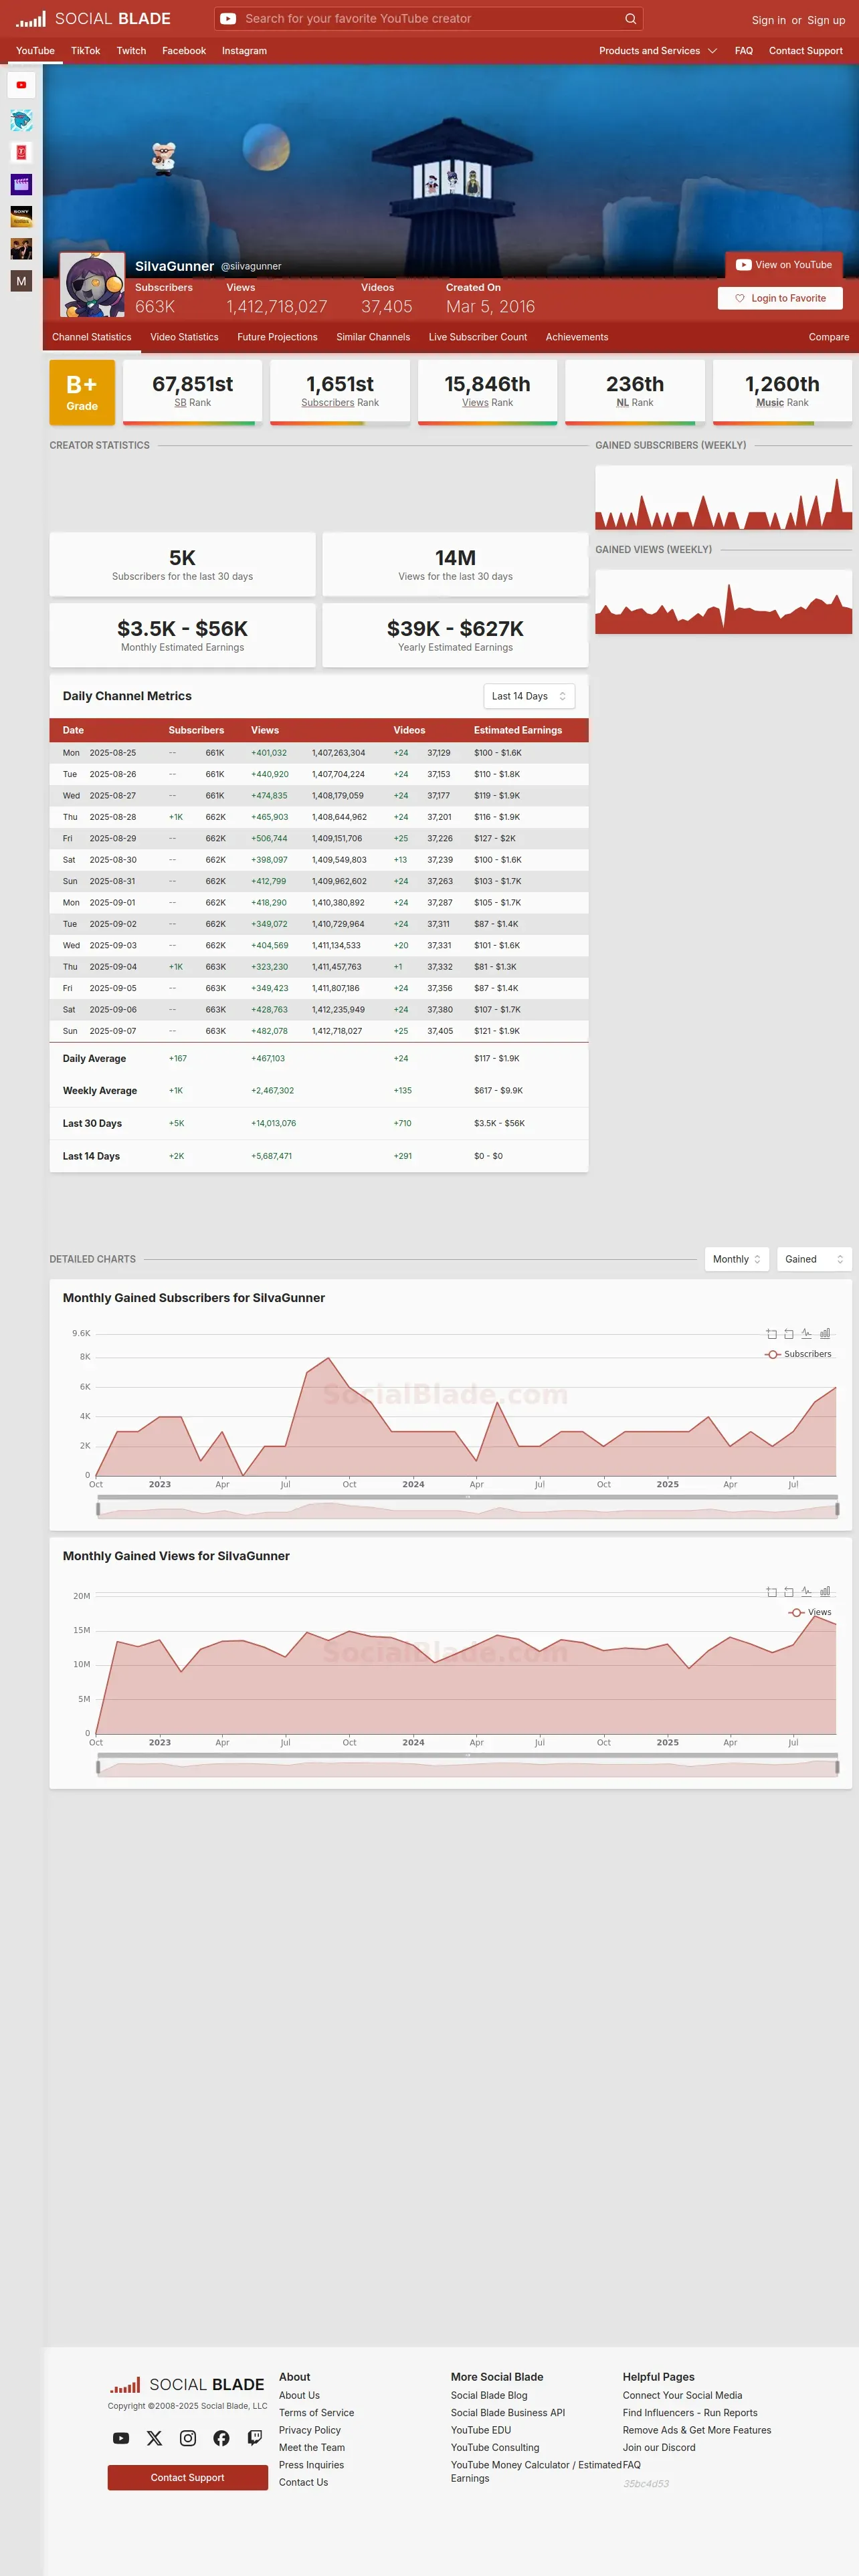
Task: Open the Video Statistics tab
Action: 184,337
